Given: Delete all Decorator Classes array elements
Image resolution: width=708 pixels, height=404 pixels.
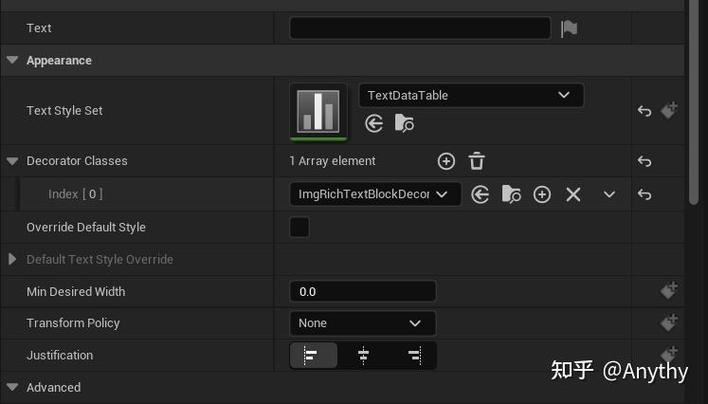Looking at the screenshot, I should coord(476,161).
